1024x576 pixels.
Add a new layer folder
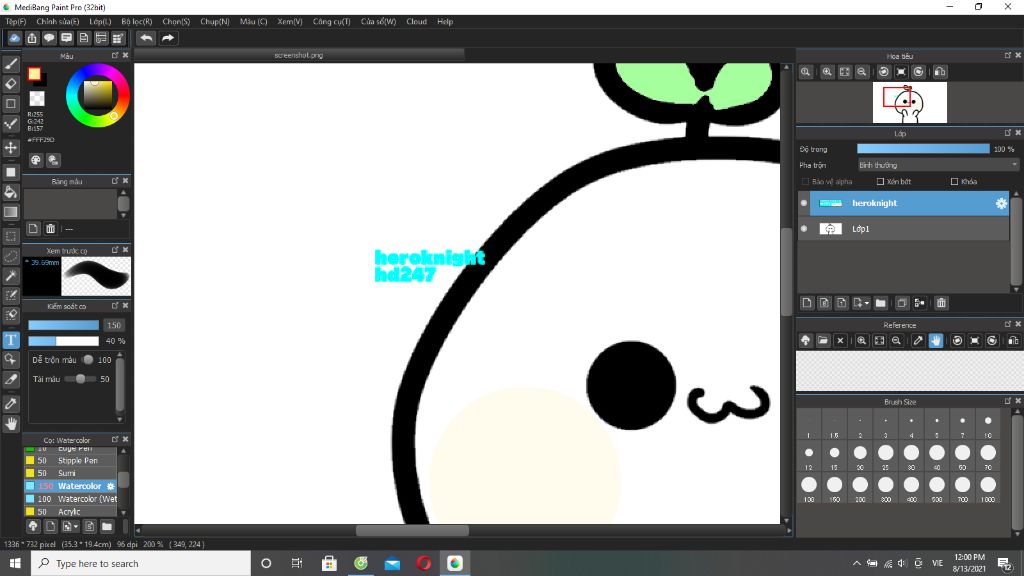click(x=880, y=303)
